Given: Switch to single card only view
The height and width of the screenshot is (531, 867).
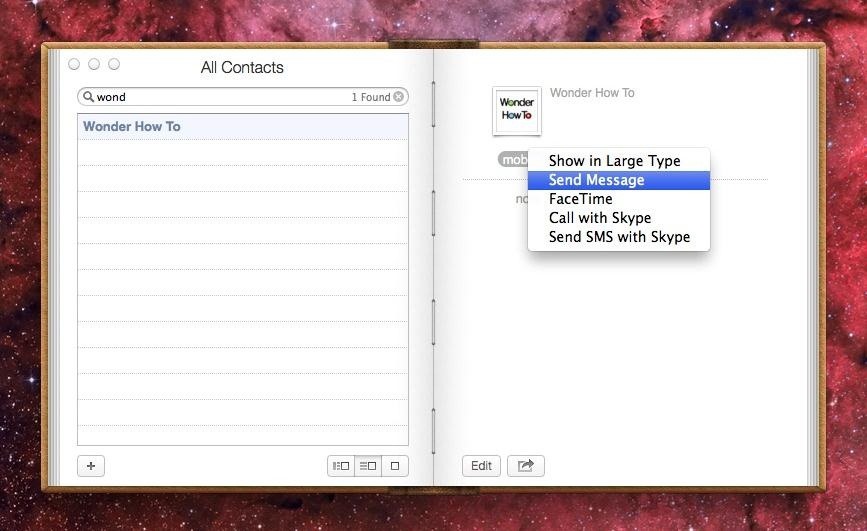Looking at the screenshot, I should pos(395,466).
